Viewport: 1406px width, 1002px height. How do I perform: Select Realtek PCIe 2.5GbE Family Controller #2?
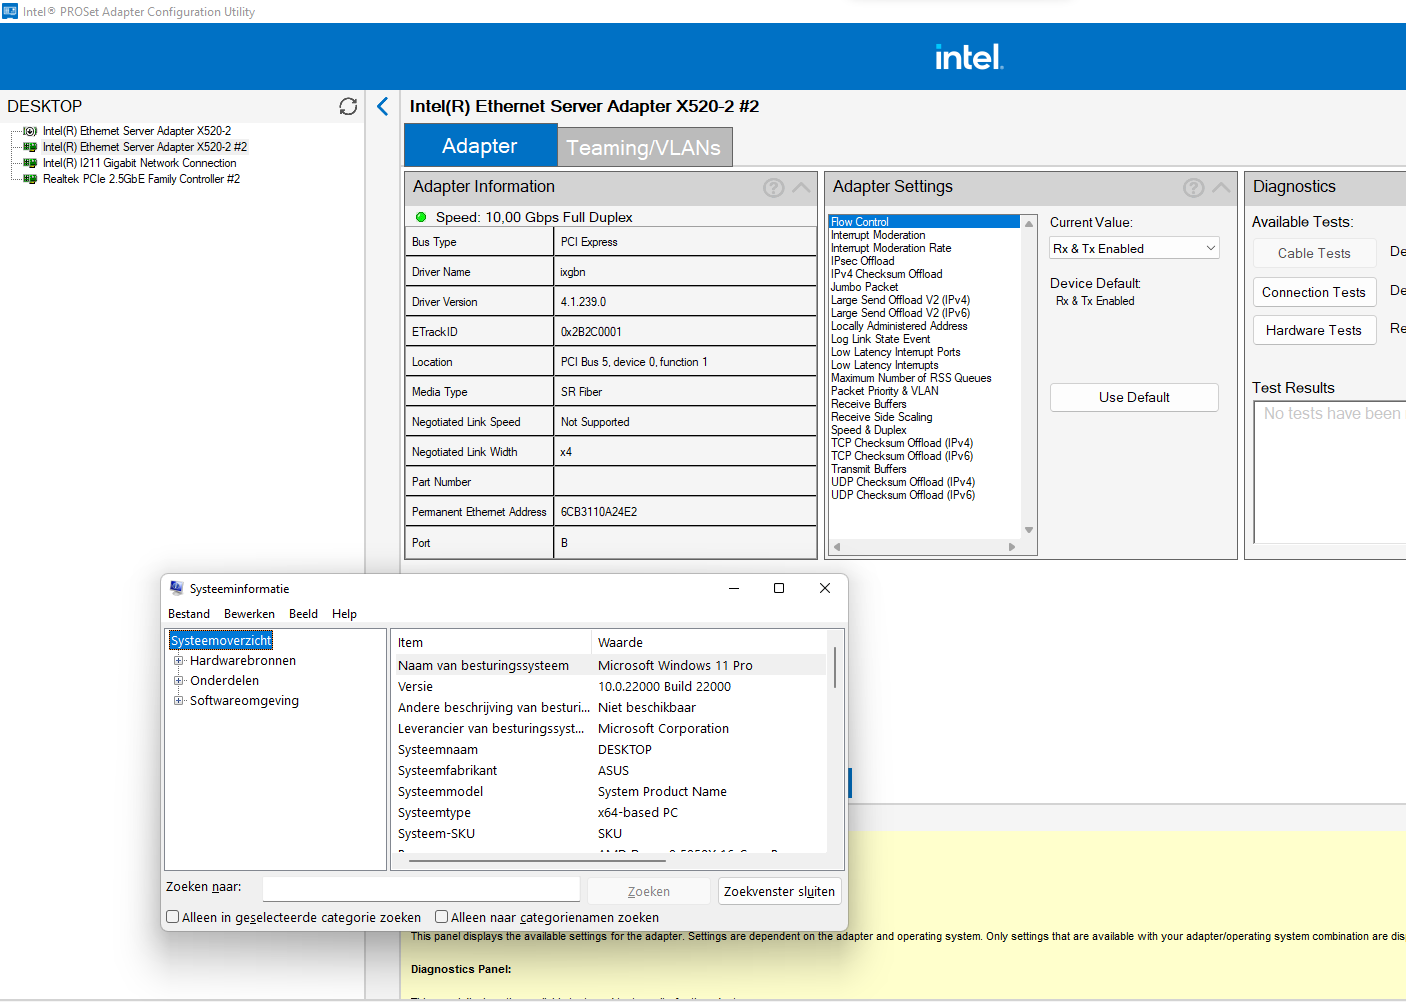141,179
